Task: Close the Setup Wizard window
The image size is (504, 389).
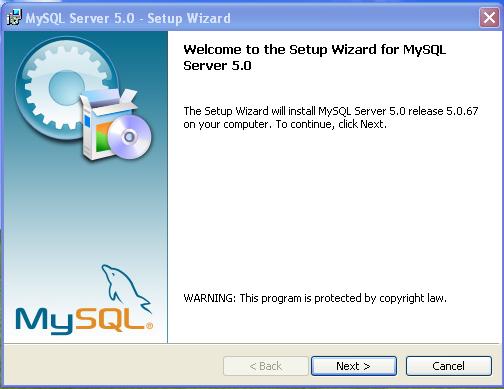Action: coord(489,17)
